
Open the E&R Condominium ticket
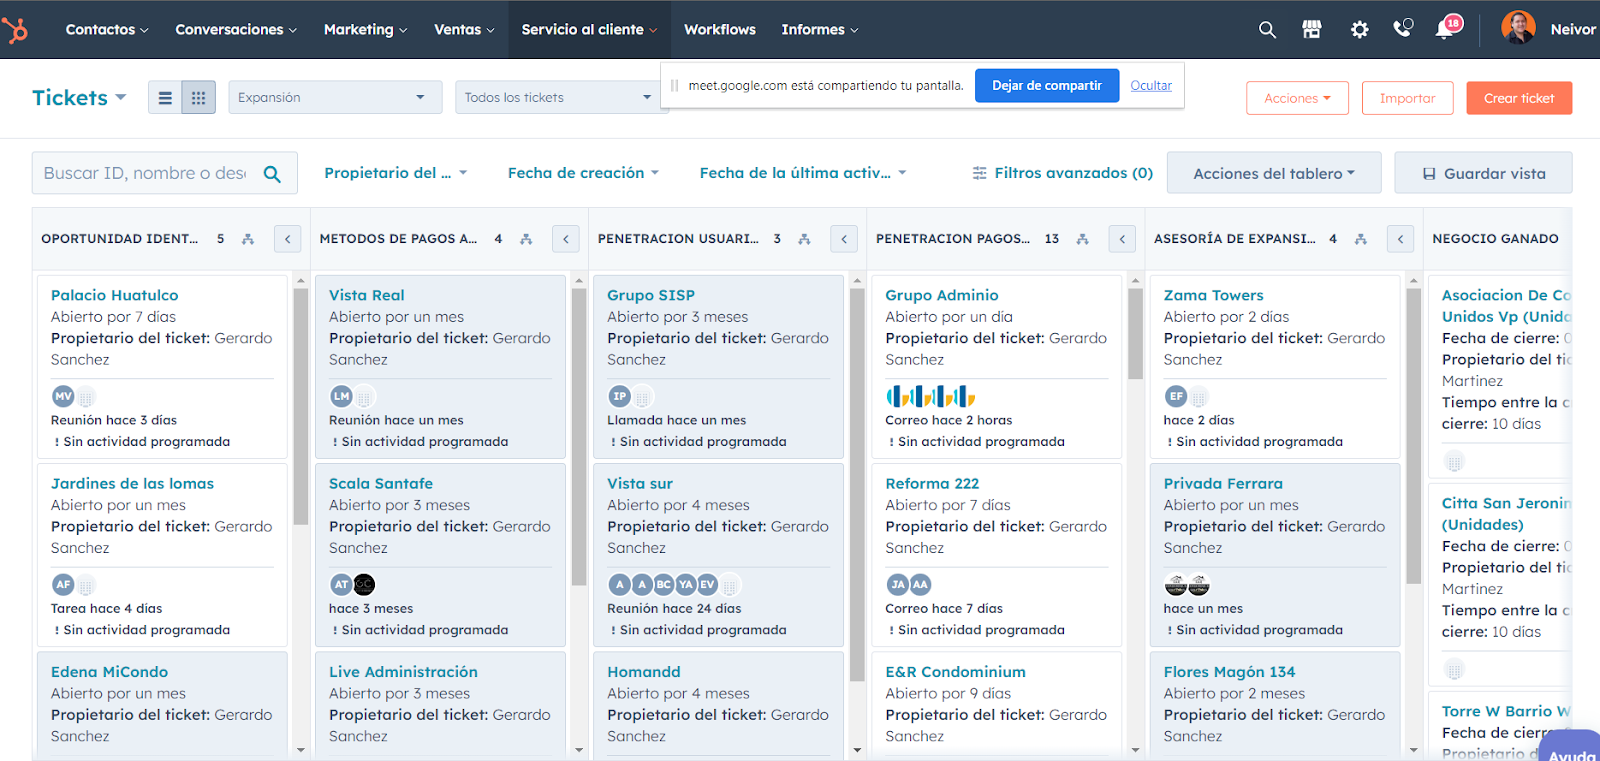click(955, 672)
